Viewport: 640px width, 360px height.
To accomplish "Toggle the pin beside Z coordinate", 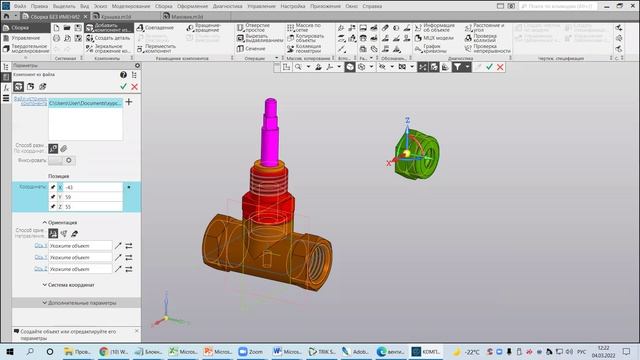I will click(x=53, y=207).
